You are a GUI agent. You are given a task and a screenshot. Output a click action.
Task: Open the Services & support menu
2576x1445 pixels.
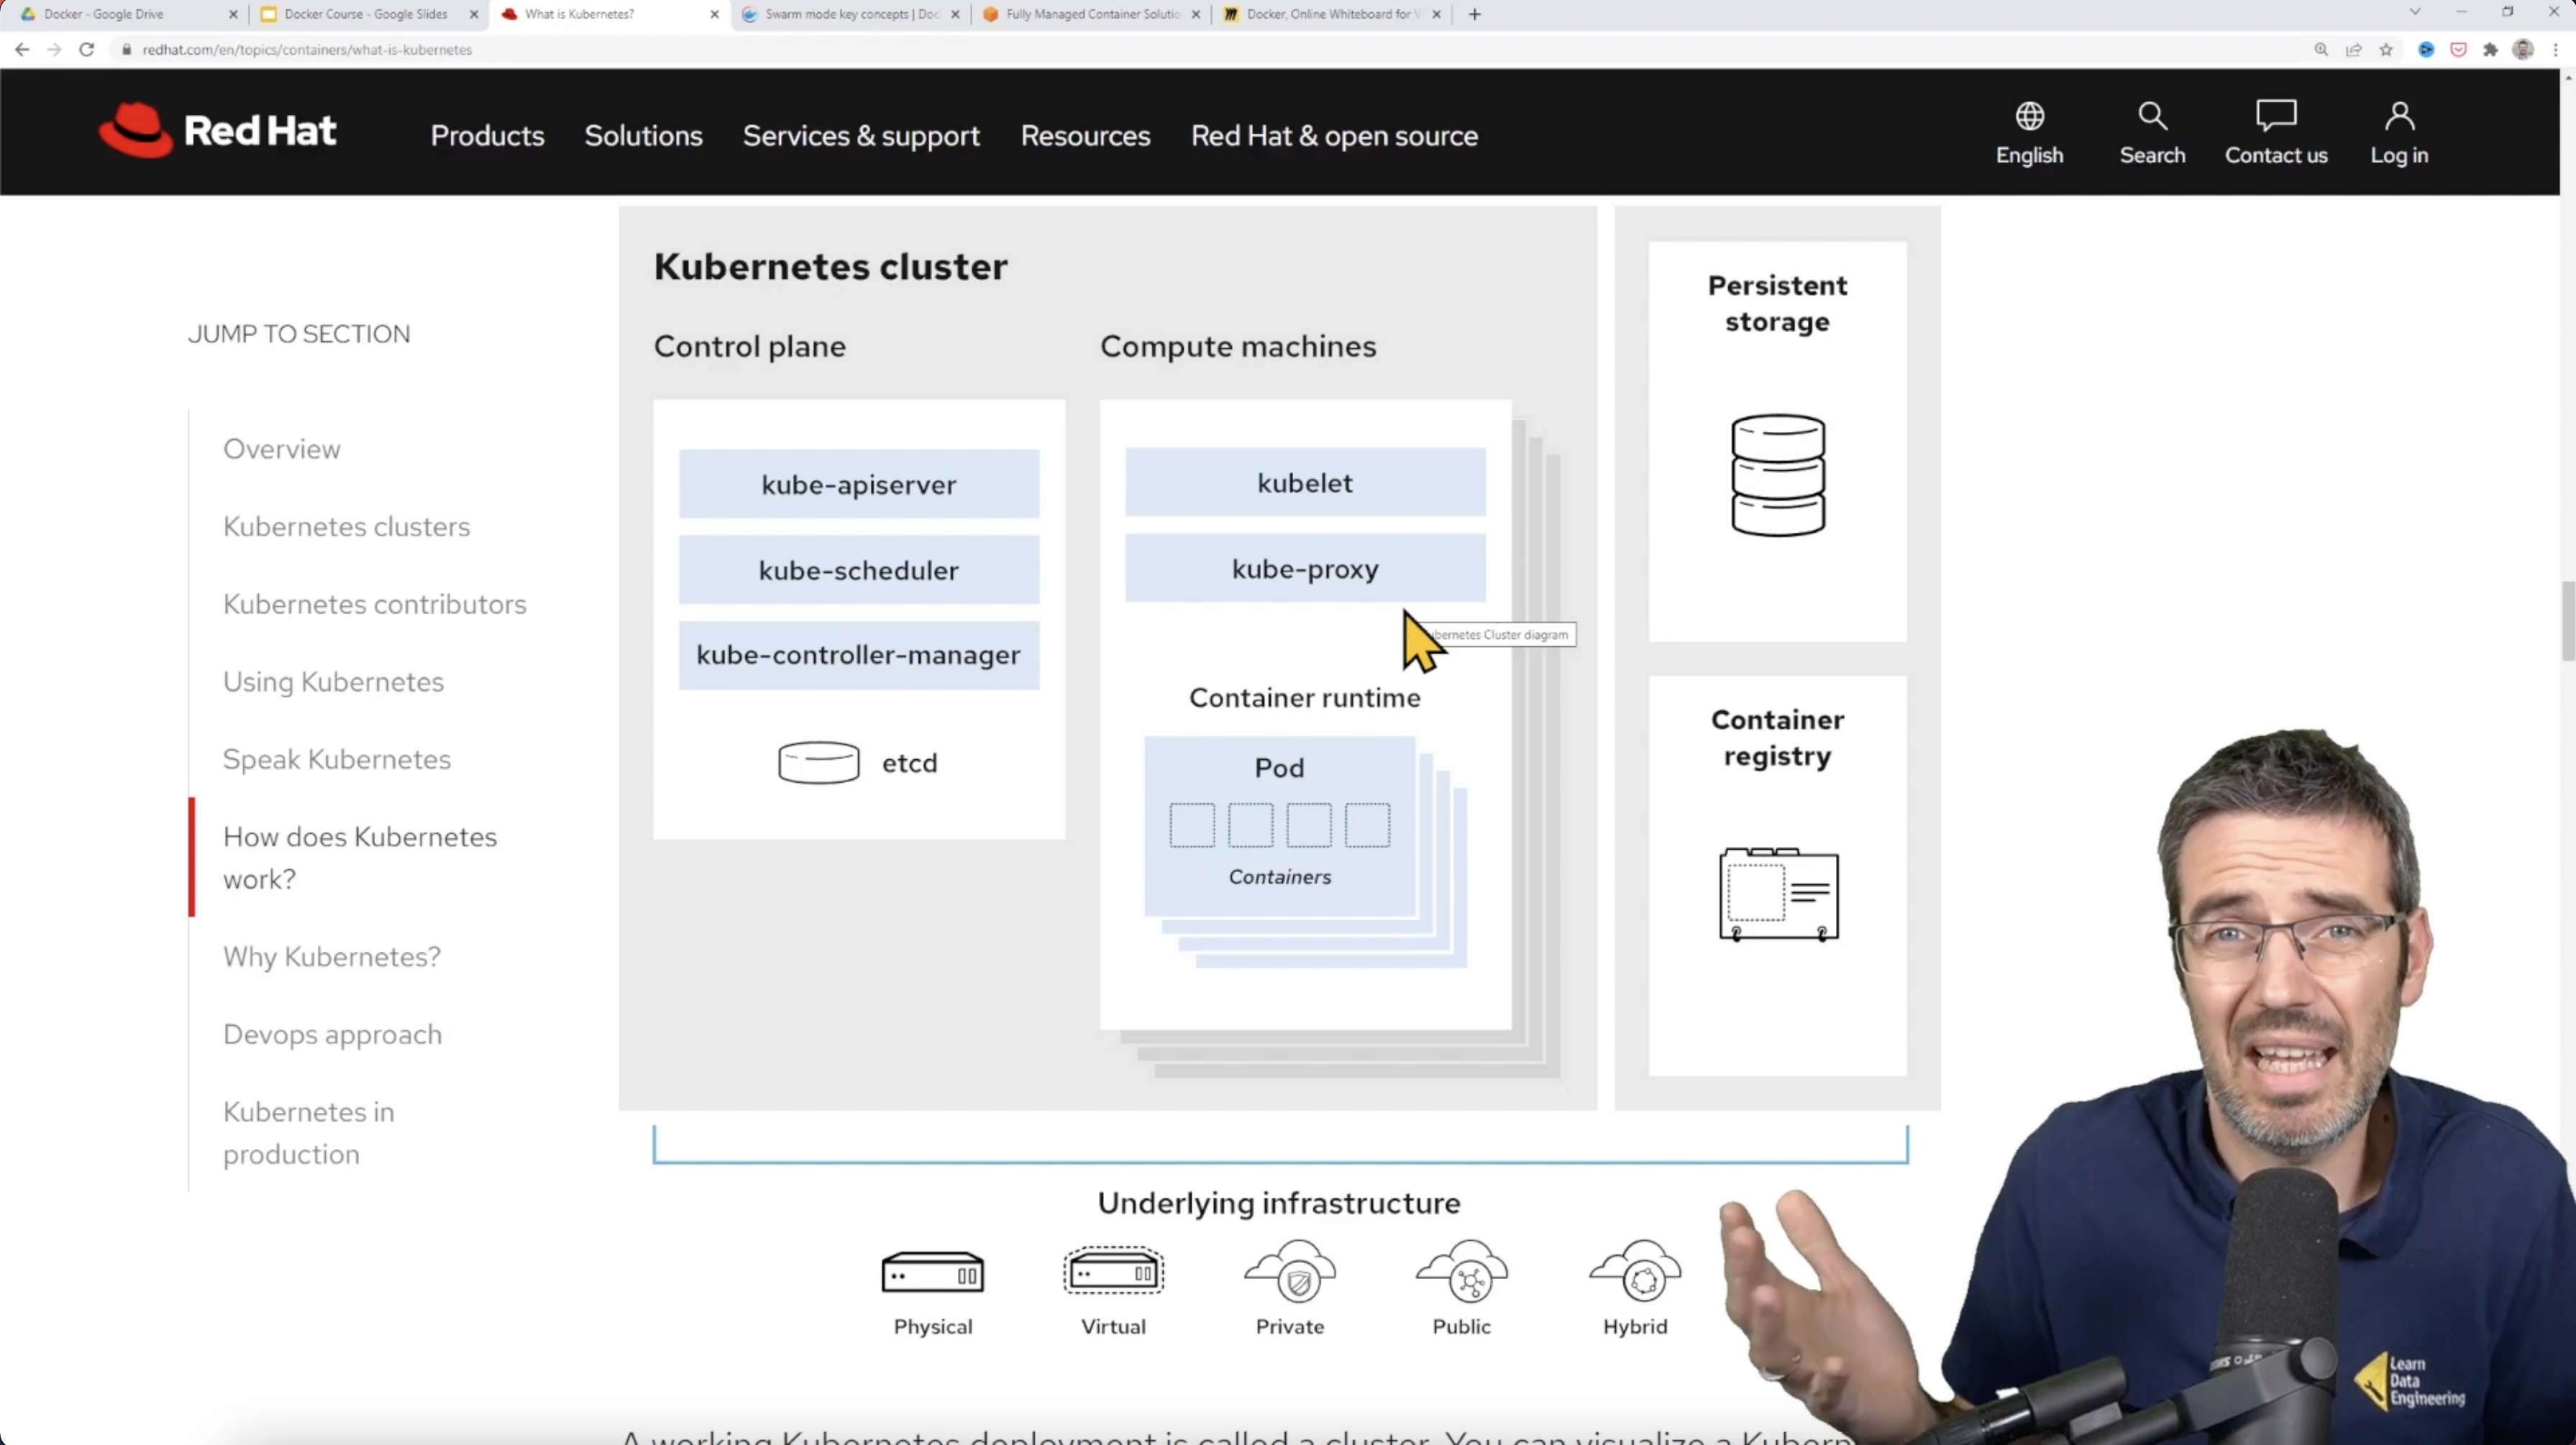[x=861, y=135]
